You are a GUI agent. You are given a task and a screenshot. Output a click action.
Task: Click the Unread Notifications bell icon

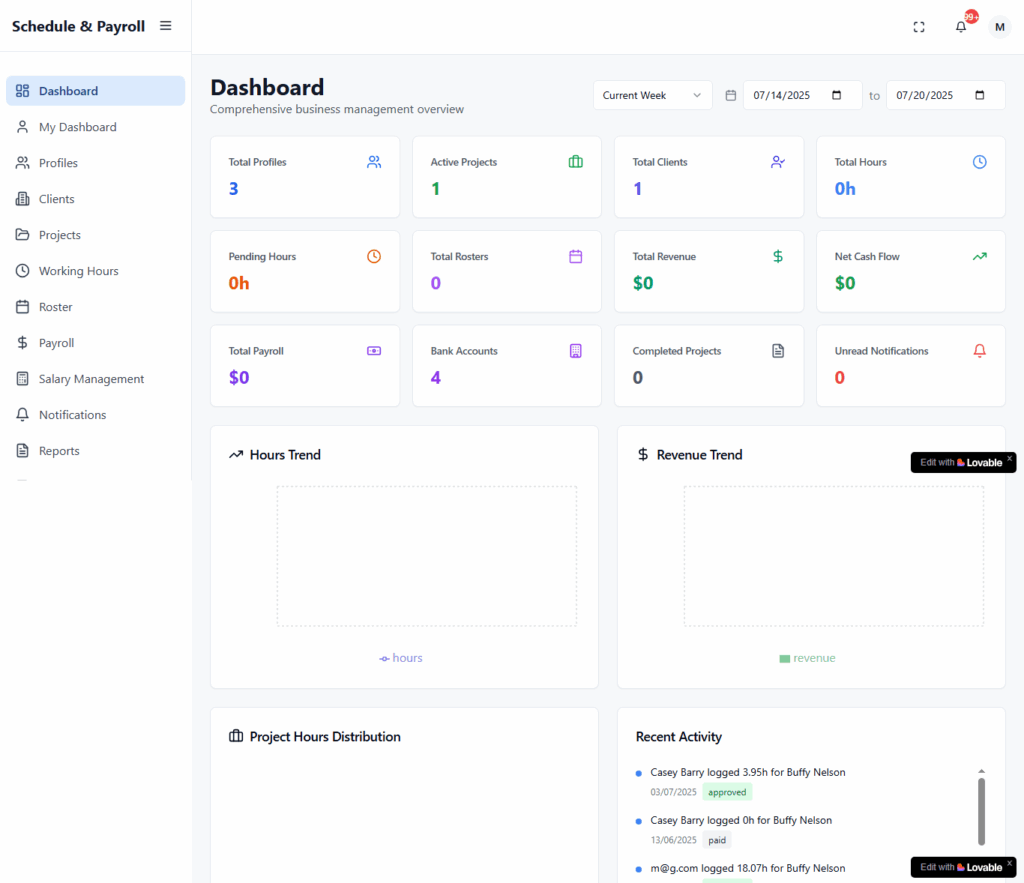[980, 351]
